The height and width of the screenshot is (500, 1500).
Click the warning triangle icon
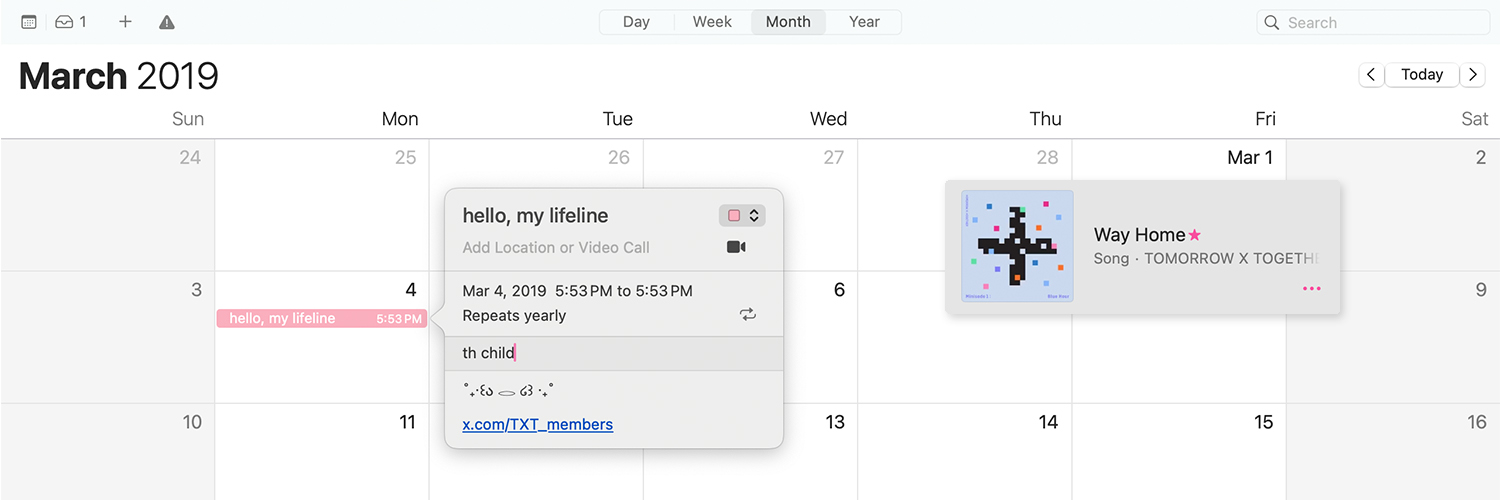[167, 22]
